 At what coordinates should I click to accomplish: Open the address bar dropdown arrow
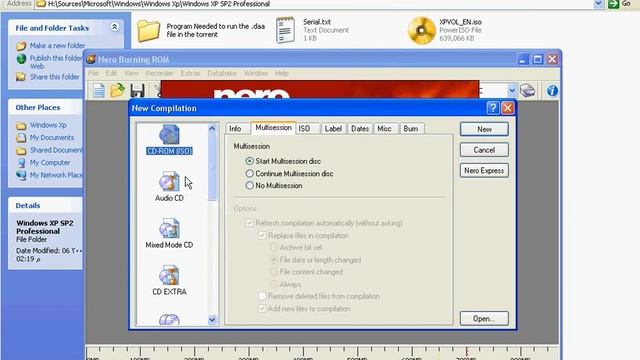[x=598, y=4]
